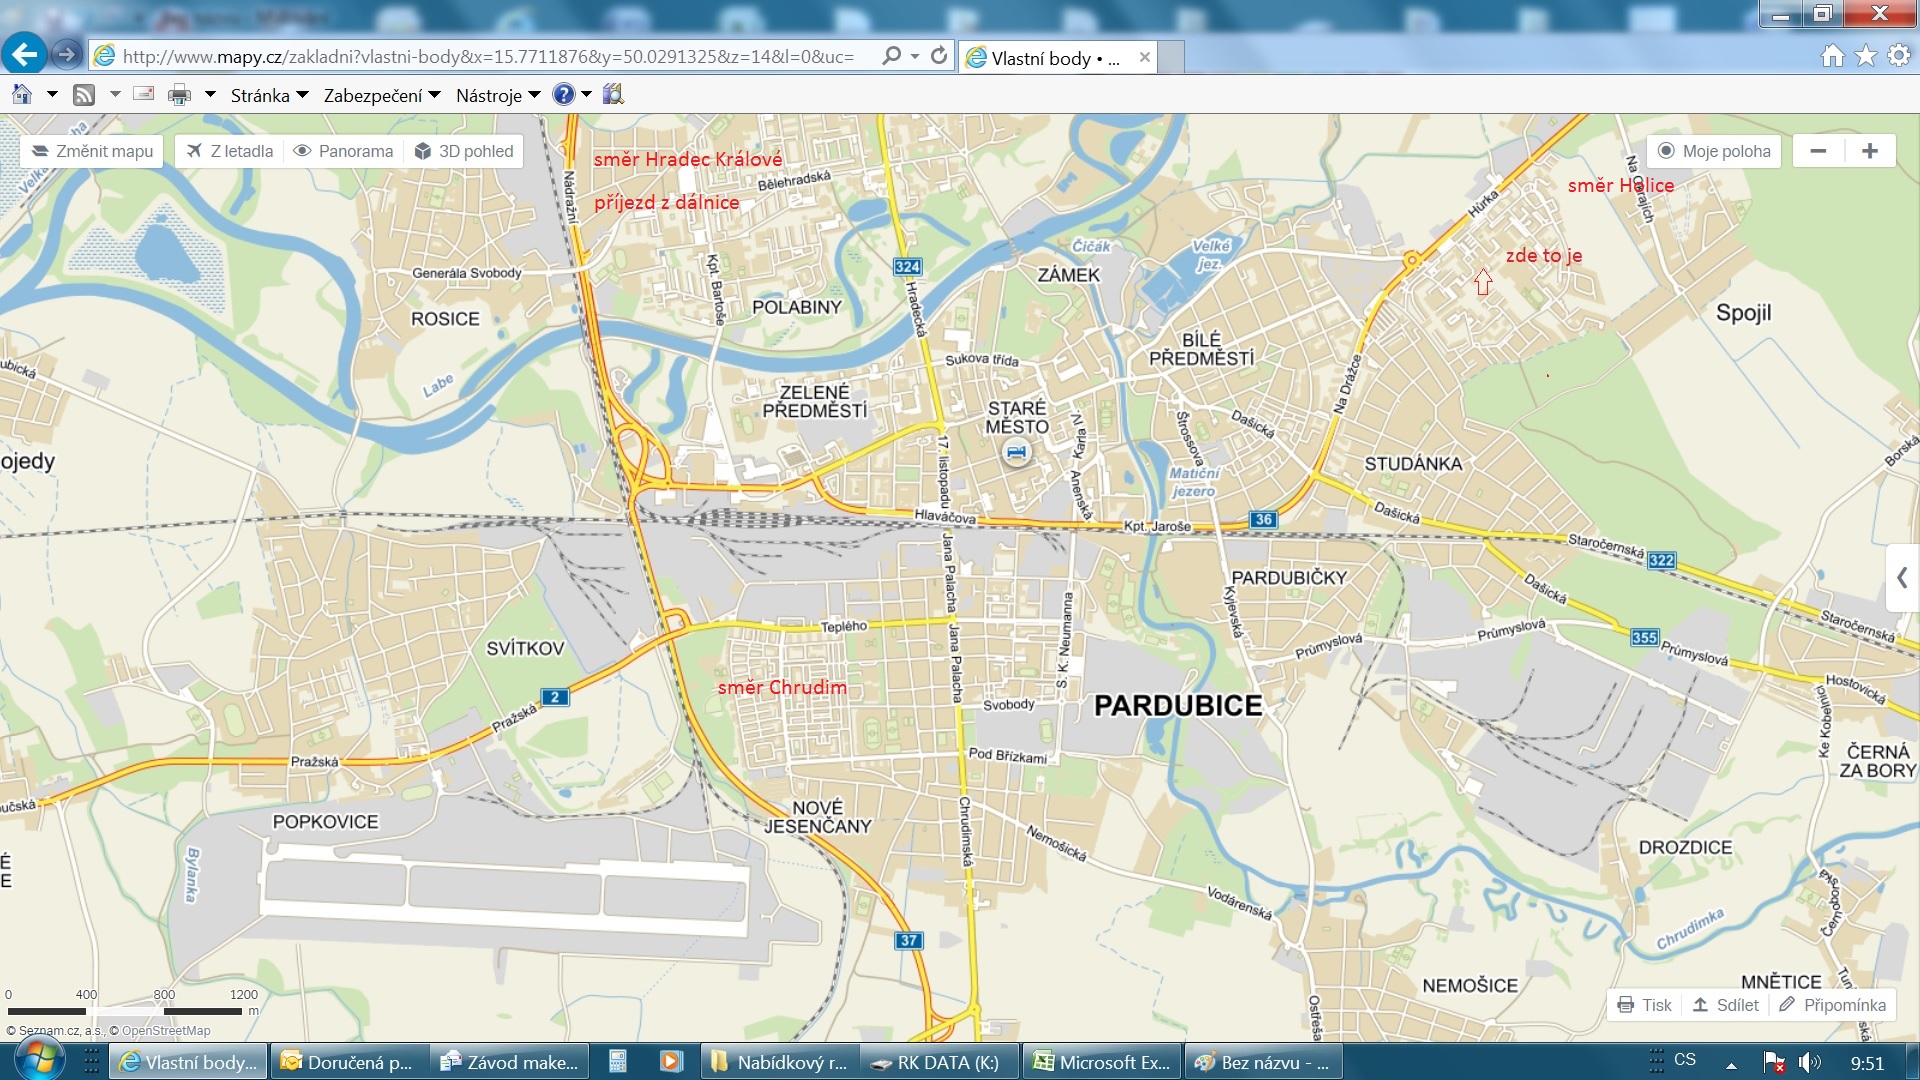Open browser settings gear icon
Screen dimensions: 1920x1080
[1898, 56]
